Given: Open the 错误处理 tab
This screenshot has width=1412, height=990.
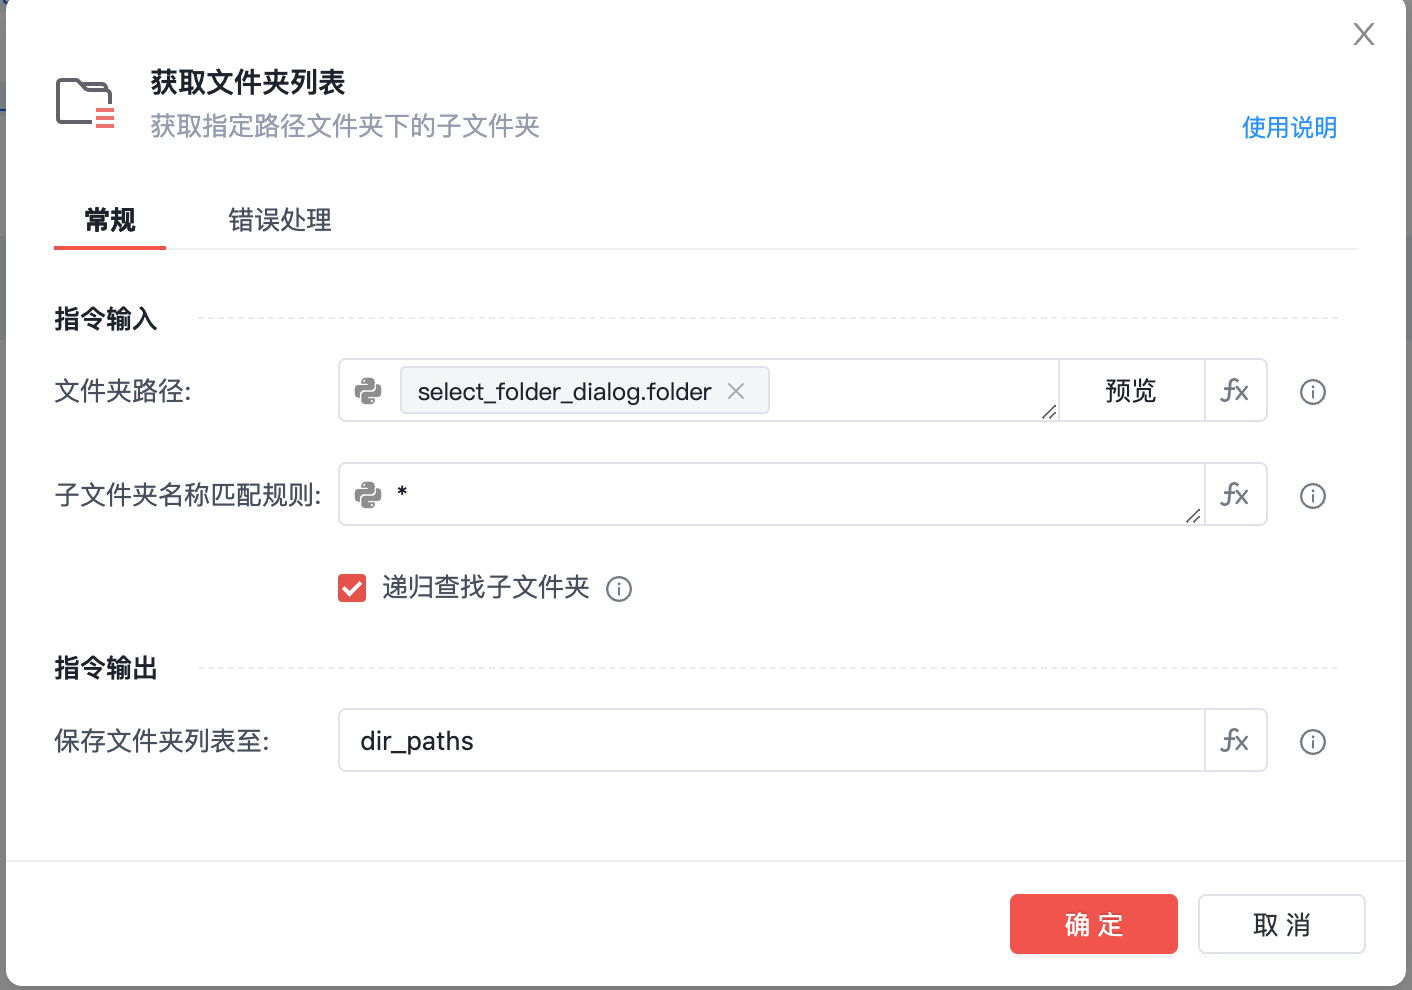Looking at the screenshot, I should click(x=280, y=220).
